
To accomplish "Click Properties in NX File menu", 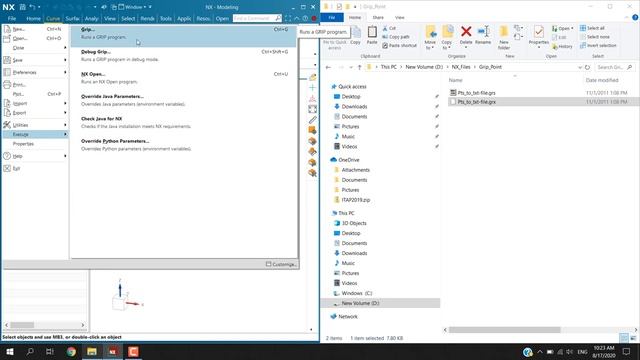I will pos(35,144).
